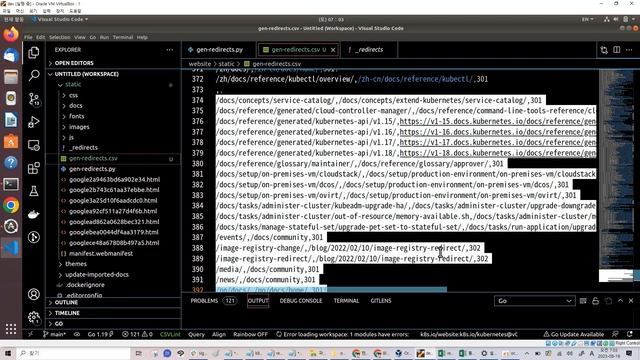Close the gen-redirects.csv tab

pyautogui.click(x=333, y=50)
